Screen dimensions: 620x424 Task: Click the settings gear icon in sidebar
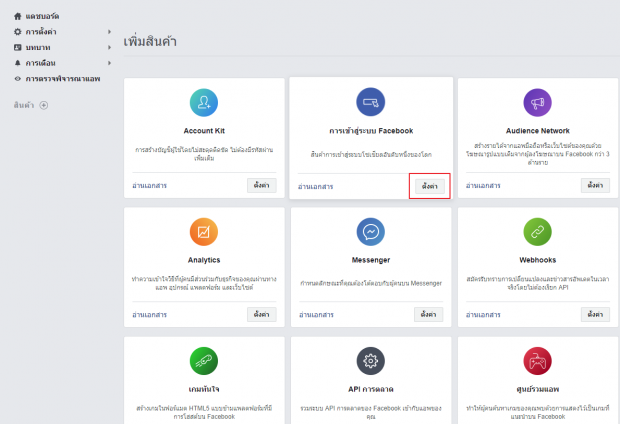tap(17, 32)
